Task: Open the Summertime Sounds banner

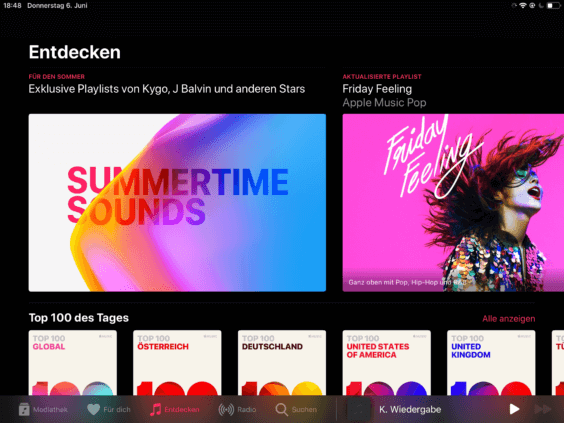Action: click(177, 203)
